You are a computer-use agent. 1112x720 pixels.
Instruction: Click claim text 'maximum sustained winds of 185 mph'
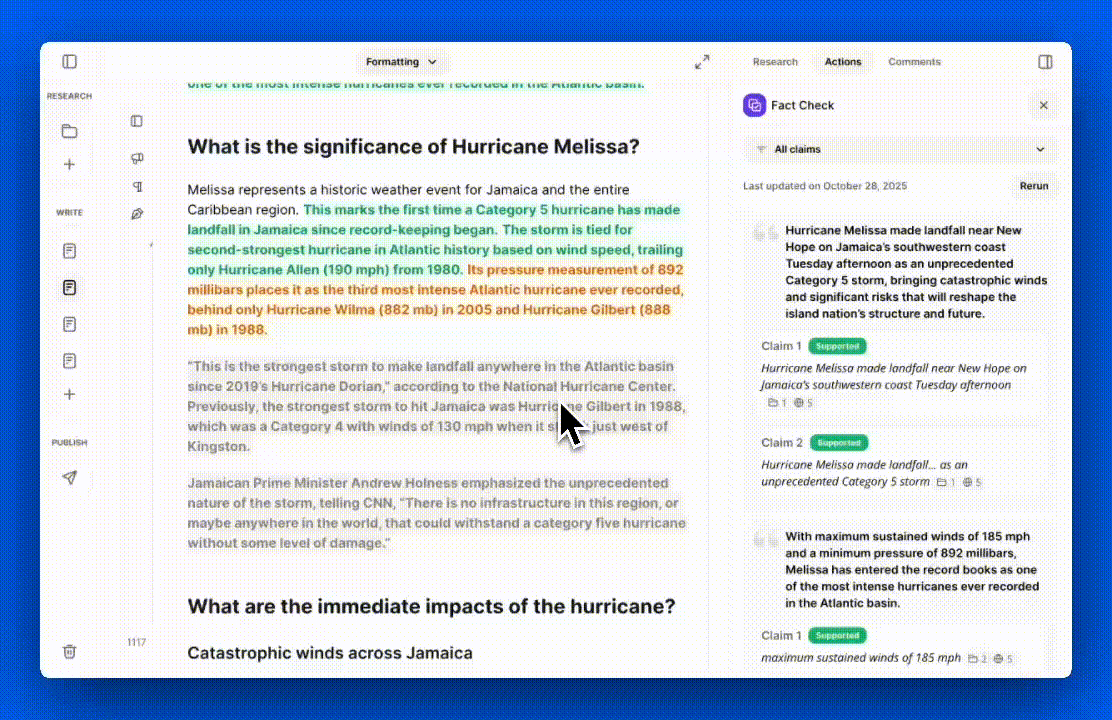861,658
